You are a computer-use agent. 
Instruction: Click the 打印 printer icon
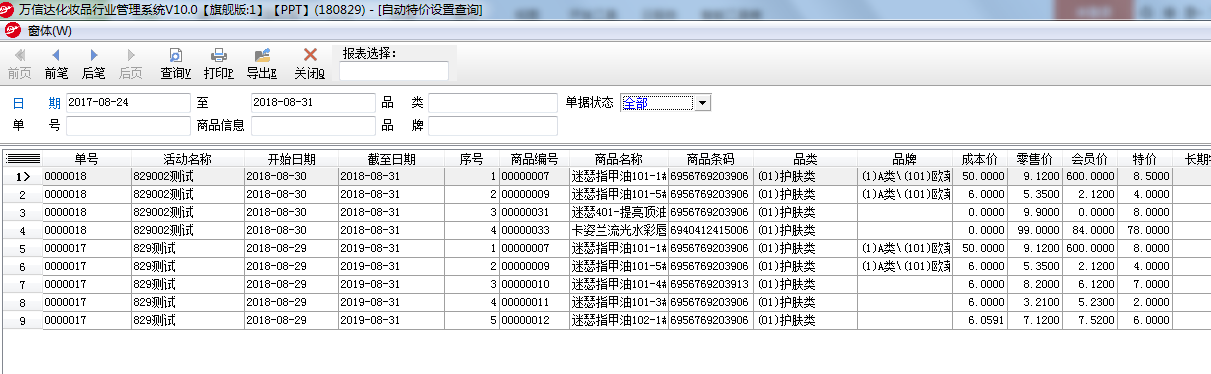pos(219,55)
